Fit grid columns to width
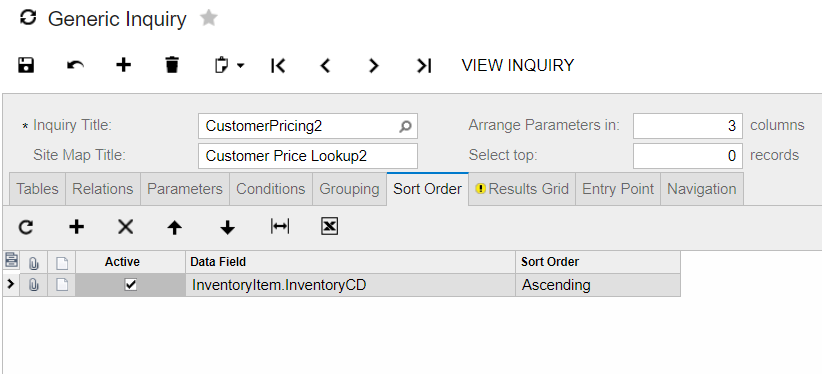 (280, 226)
